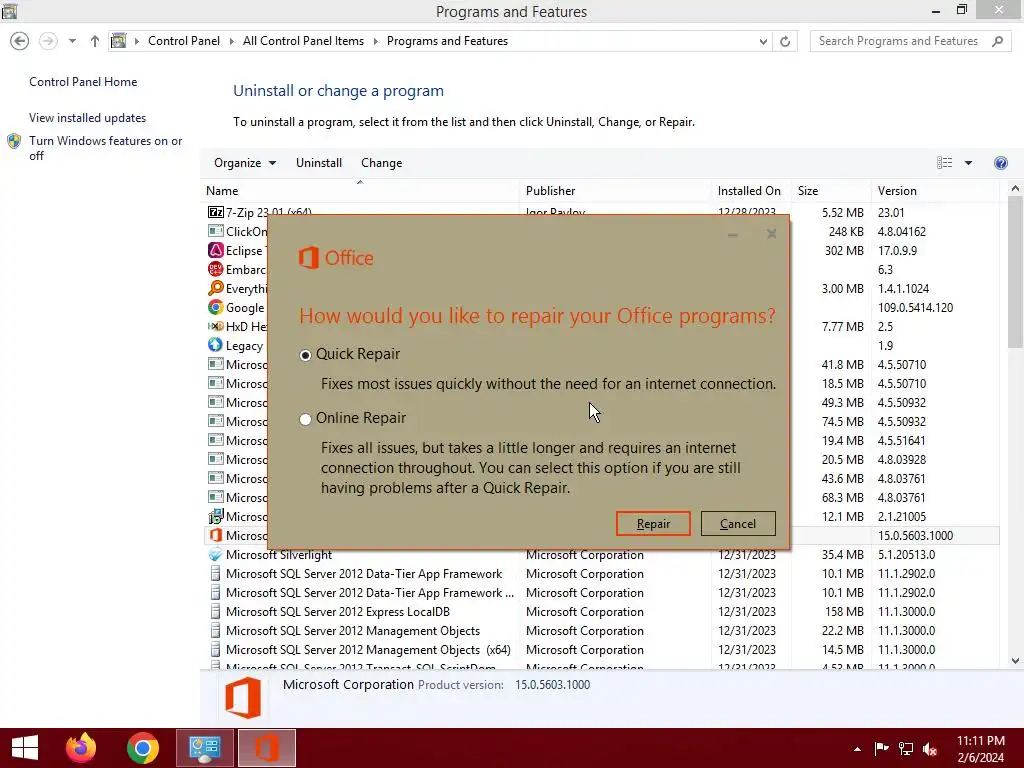Refresh the Programs and Features list
The height and width of the screenshot is (768, 1024).
(785, 41)
